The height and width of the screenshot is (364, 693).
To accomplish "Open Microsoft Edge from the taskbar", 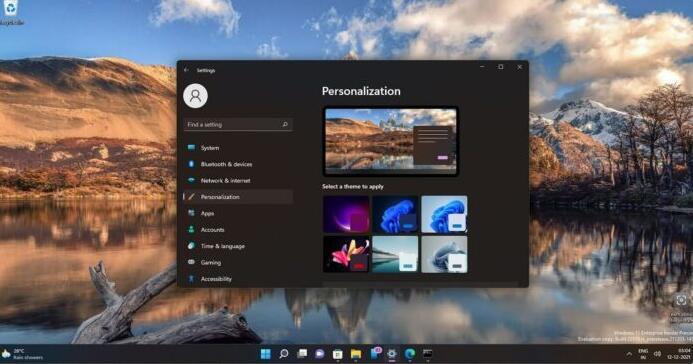I will click(x=410, y=354).
